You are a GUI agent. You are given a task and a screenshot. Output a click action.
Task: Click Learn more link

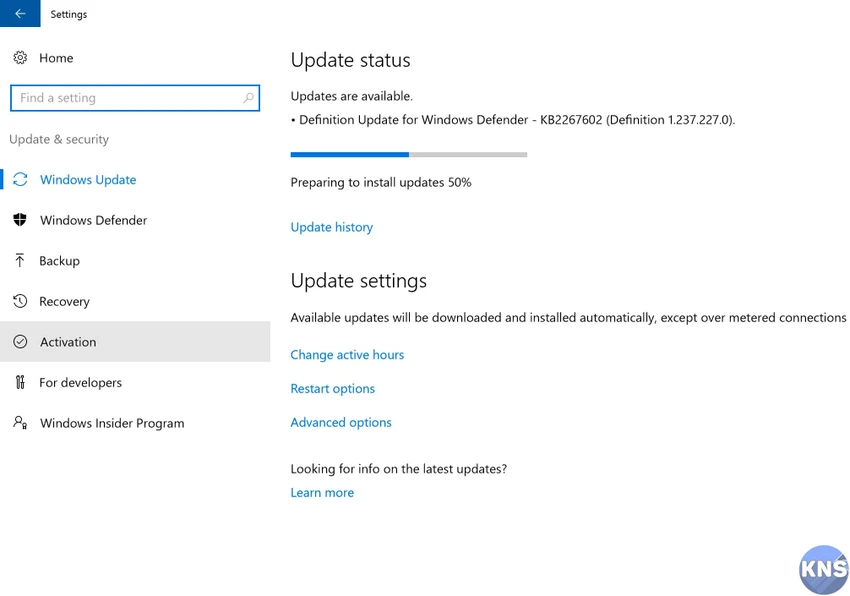coord(322,492)
